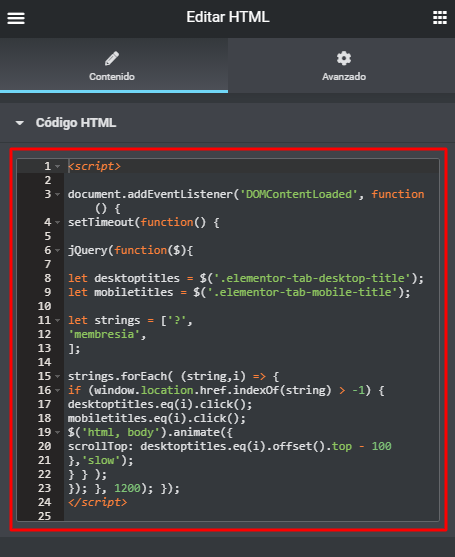Fold the setTimeout block at line 4

click(58, 222)
